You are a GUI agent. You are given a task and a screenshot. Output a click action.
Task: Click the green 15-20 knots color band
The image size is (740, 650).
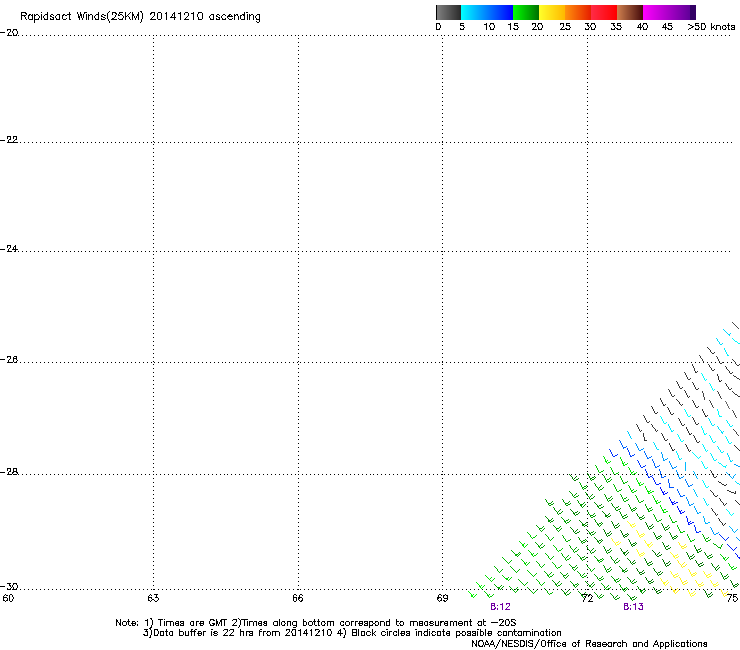(x=526, y=12)
